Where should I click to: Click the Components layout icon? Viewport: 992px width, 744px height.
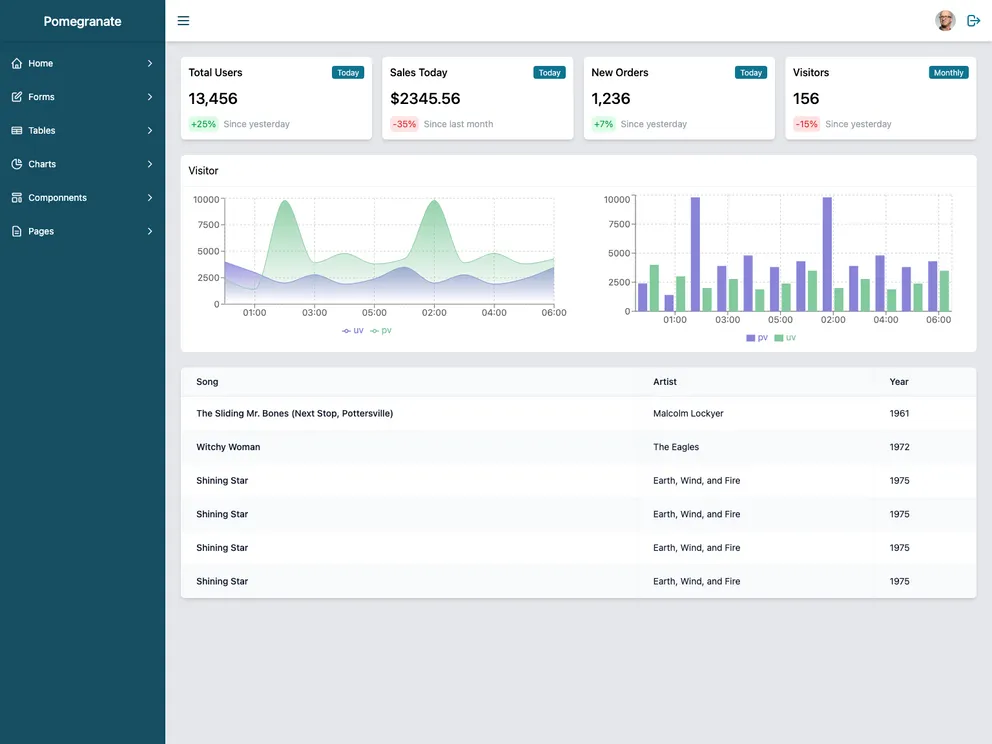pos(17,198)
